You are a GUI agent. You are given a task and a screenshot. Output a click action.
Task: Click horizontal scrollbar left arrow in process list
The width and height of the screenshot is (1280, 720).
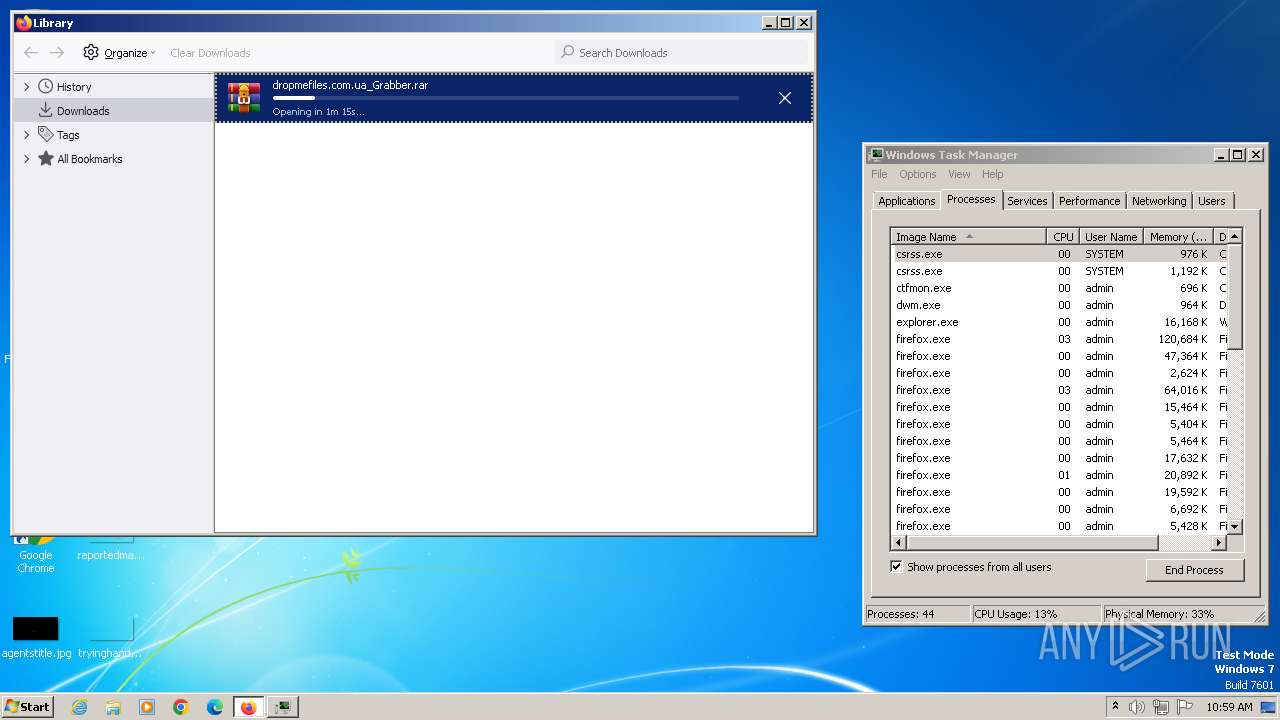point(899,543)
